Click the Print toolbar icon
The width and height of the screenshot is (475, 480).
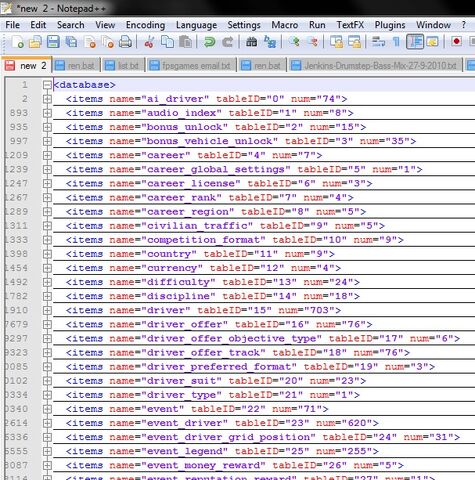tap(125, 42)
